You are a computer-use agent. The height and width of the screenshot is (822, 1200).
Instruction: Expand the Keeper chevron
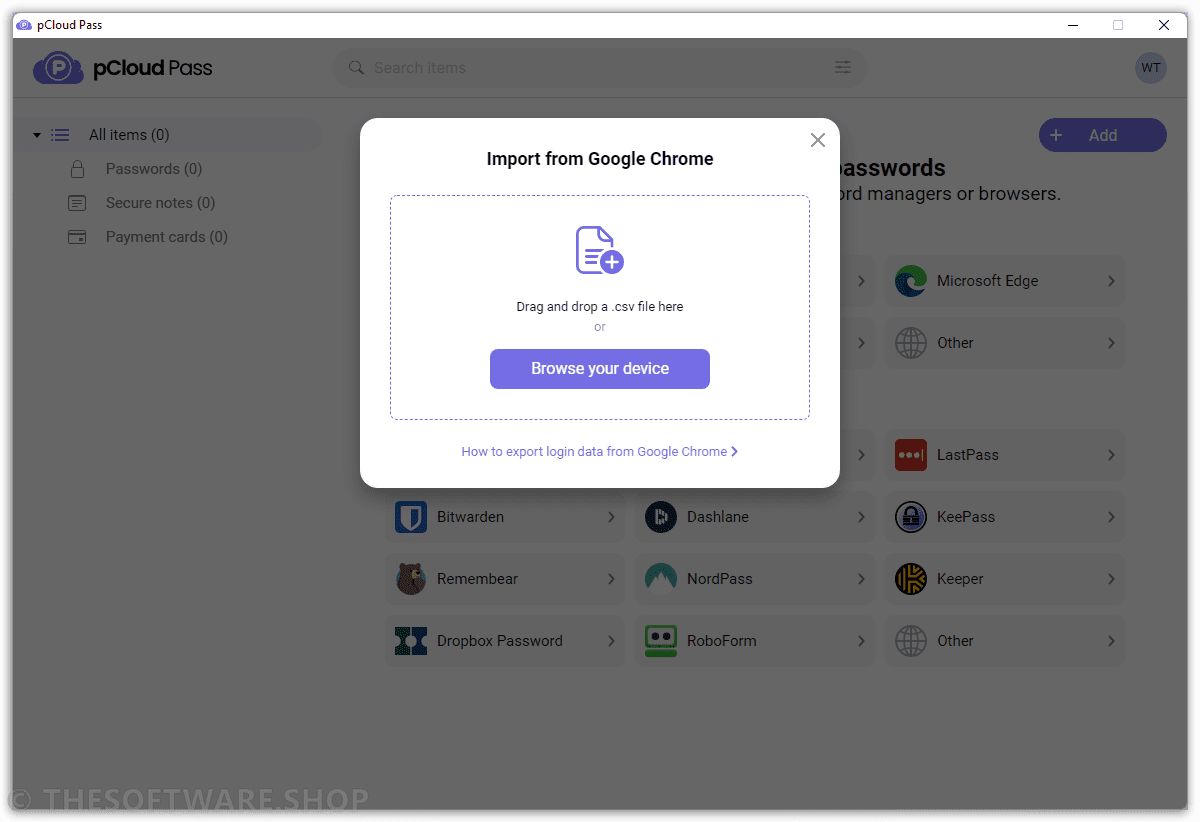coord(1111,579)
